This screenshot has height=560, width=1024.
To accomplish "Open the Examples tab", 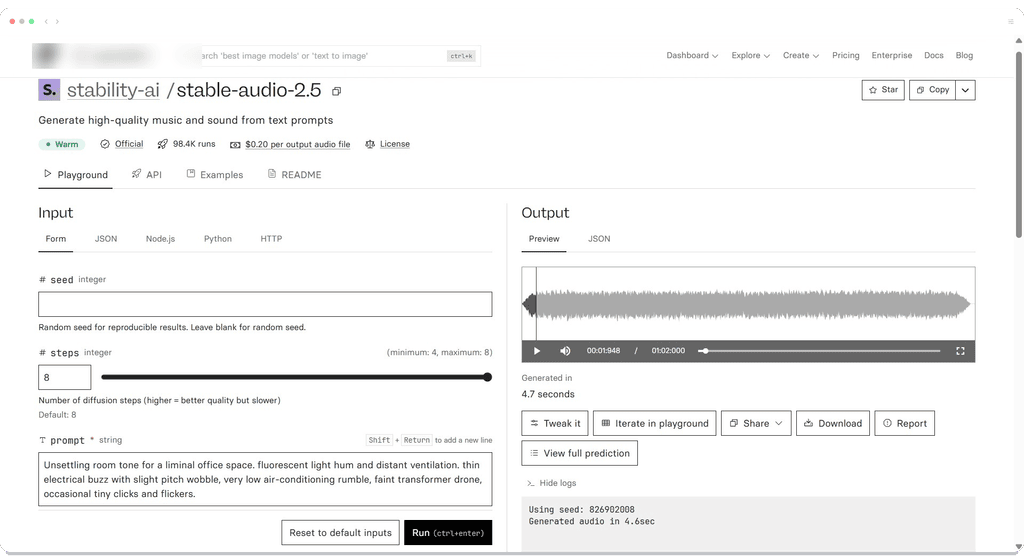I will tap(215, 175).
